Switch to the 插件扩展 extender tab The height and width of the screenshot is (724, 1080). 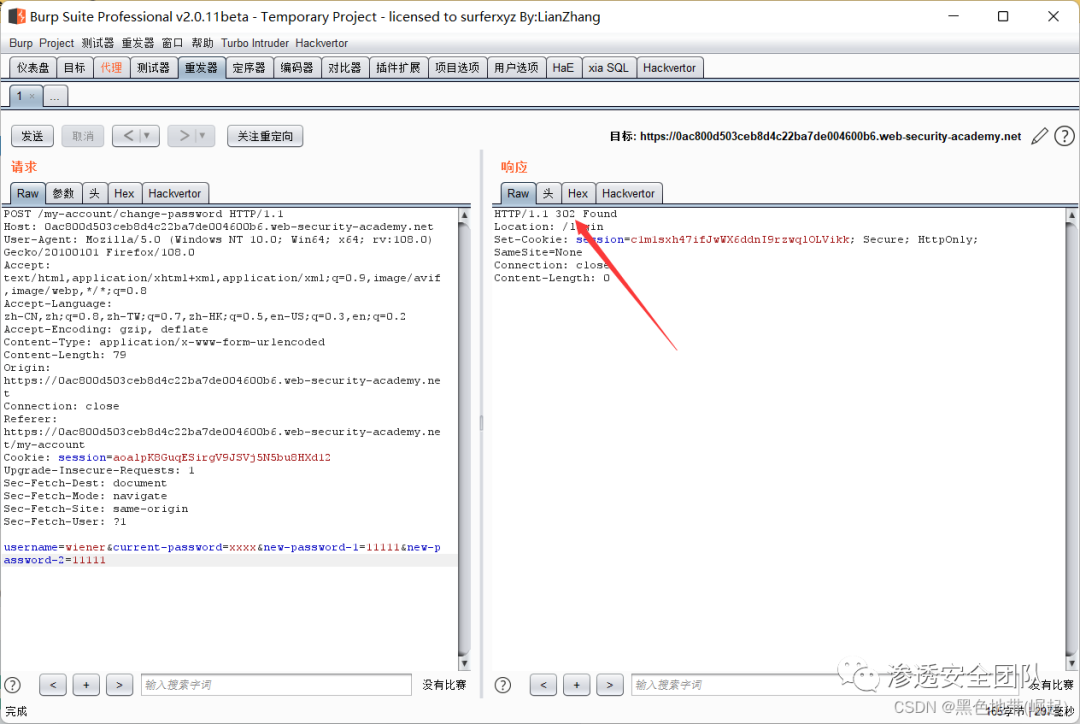[x=398, y=68]
